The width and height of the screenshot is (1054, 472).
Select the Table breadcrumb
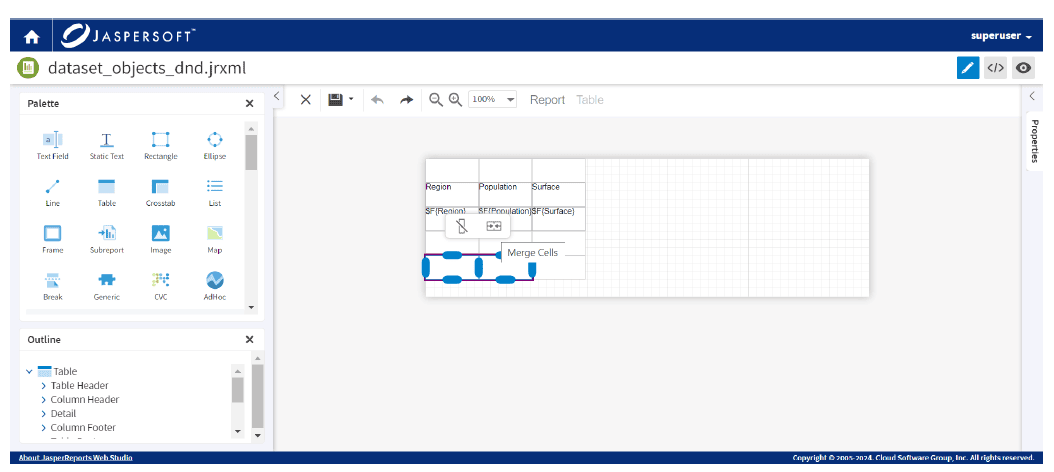[x=590, y=100]
